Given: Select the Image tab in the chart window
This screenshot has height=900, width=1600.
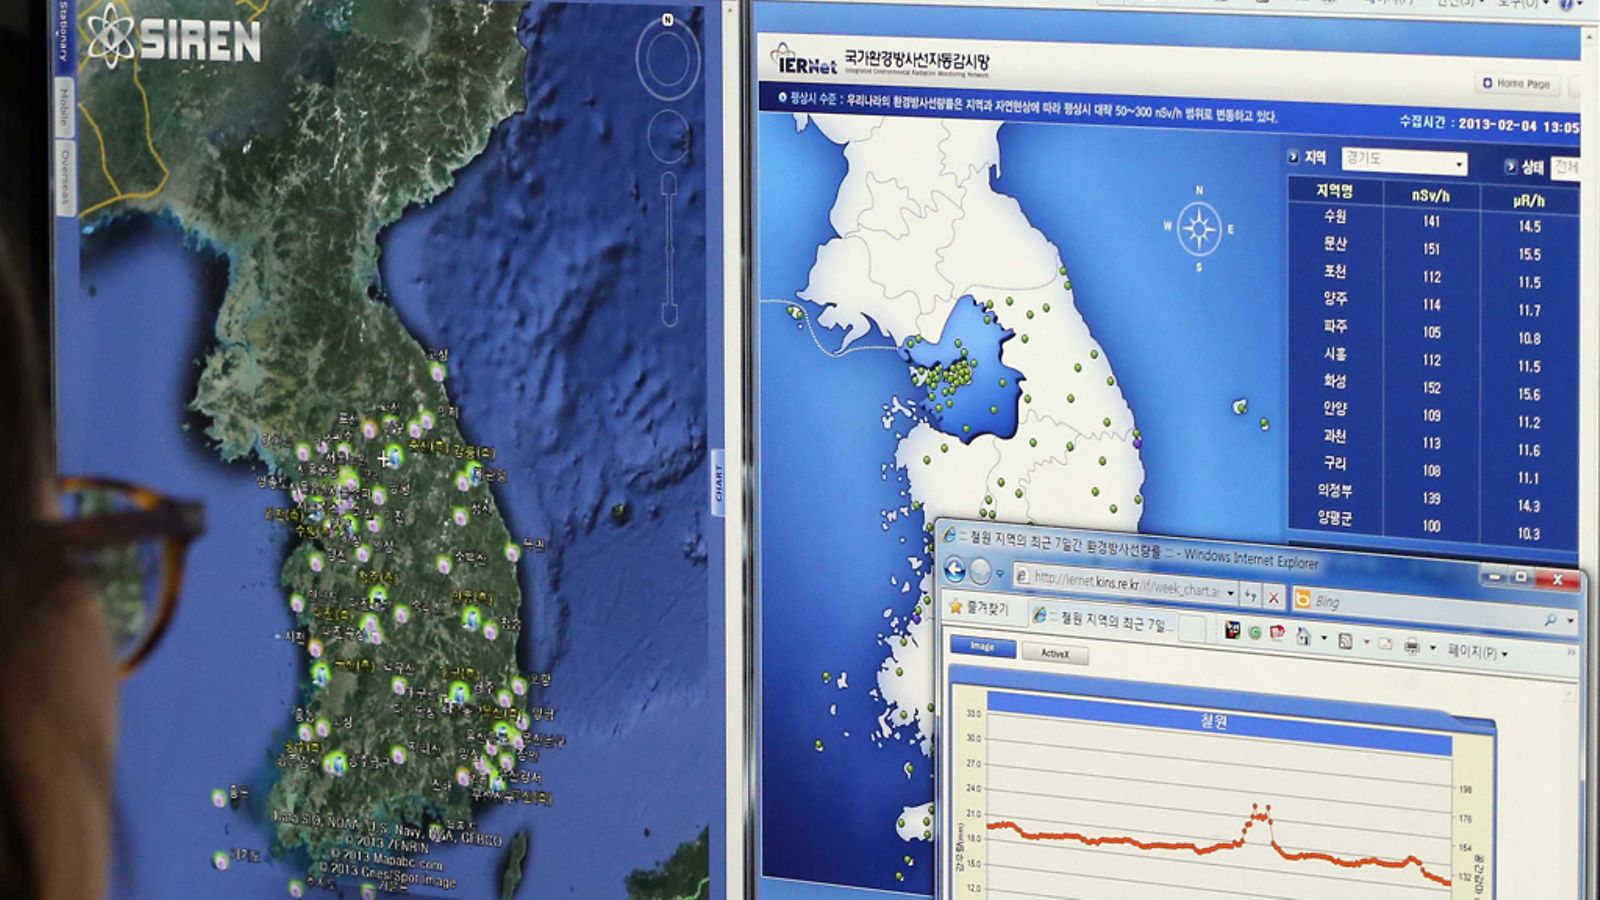Looking at the screenshot, I should point(982,646).
